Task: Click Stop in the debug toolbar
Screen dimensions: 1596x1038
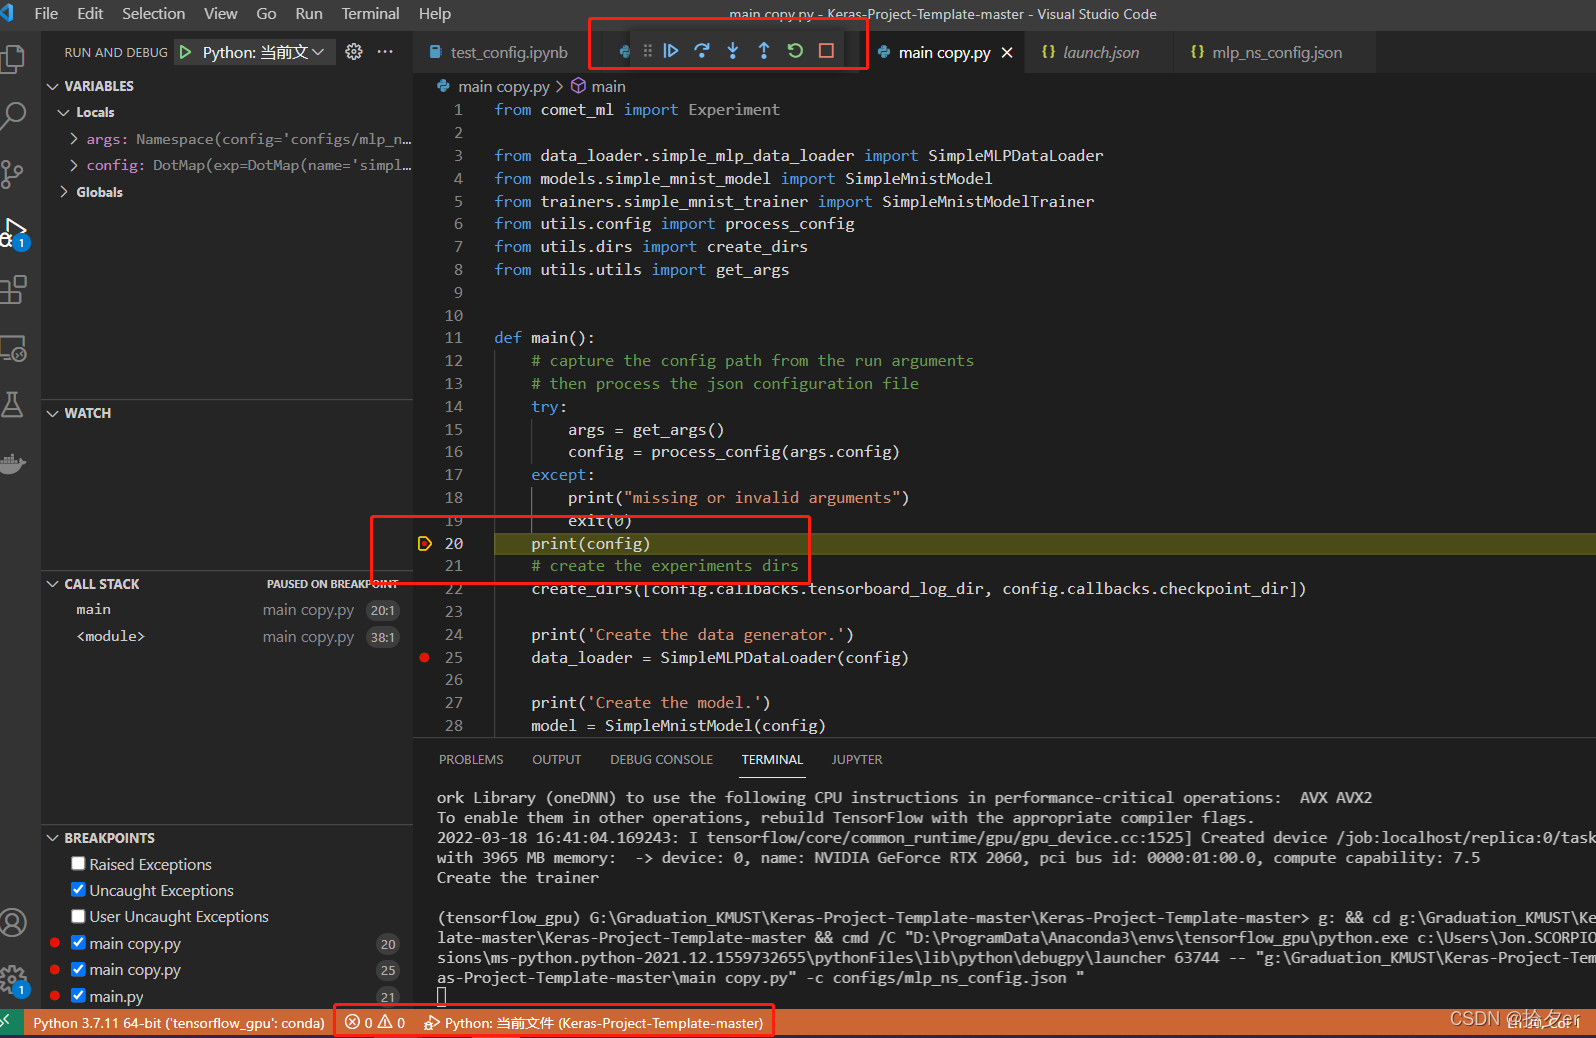Action: (x=826, y=51)
